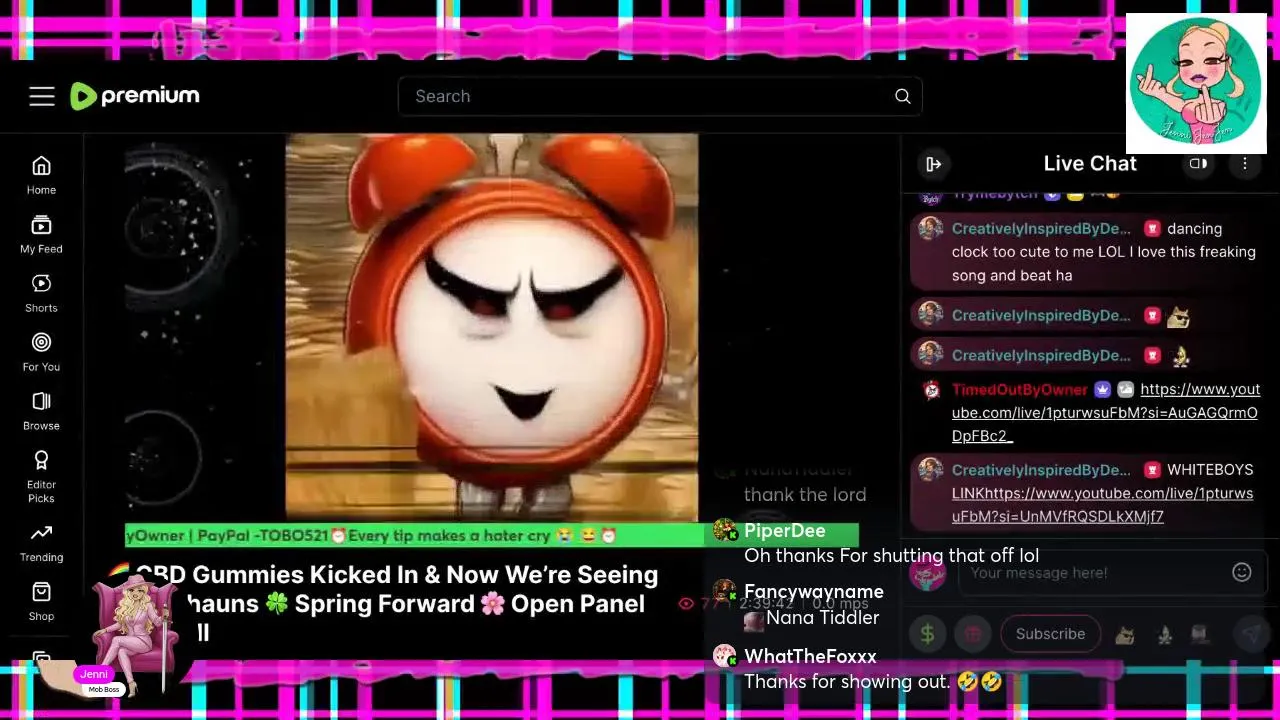Viewport: 1280px width, 720px height.
Task: Click the dancing clock video player
Action: point(491,327)
